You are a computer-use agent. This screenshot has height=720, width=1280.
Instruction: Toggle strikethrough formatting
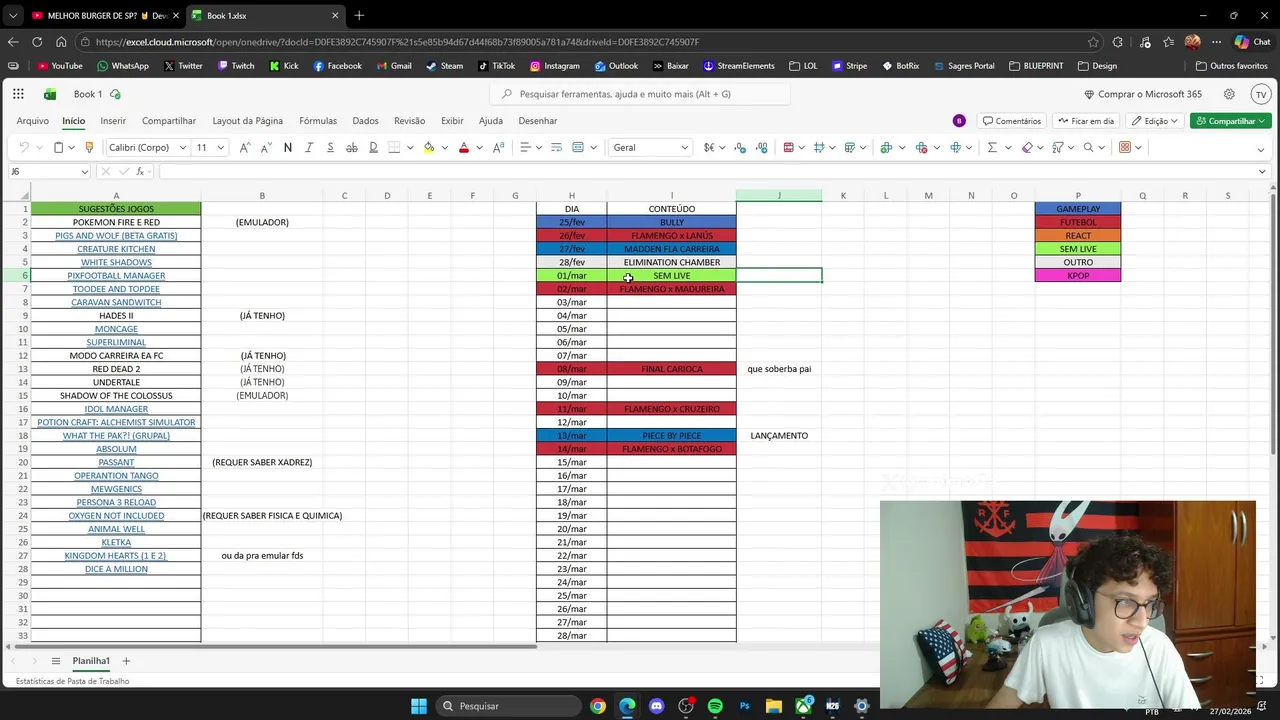[352, 147]
